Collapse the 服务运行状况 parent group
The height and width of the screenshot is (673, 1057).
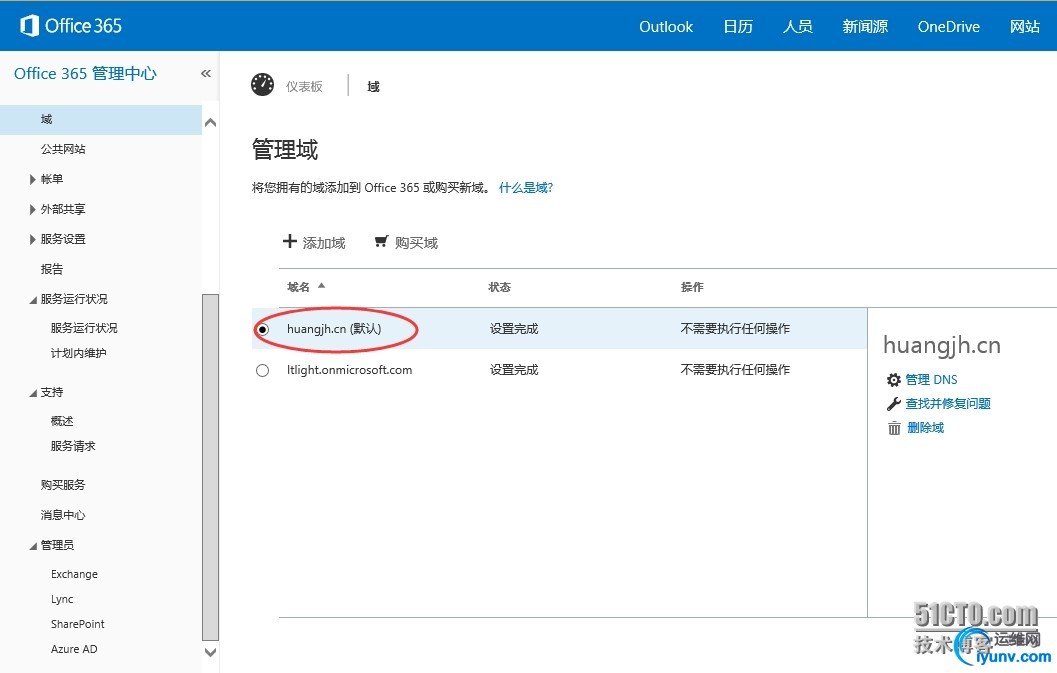(x=33, y=299)
